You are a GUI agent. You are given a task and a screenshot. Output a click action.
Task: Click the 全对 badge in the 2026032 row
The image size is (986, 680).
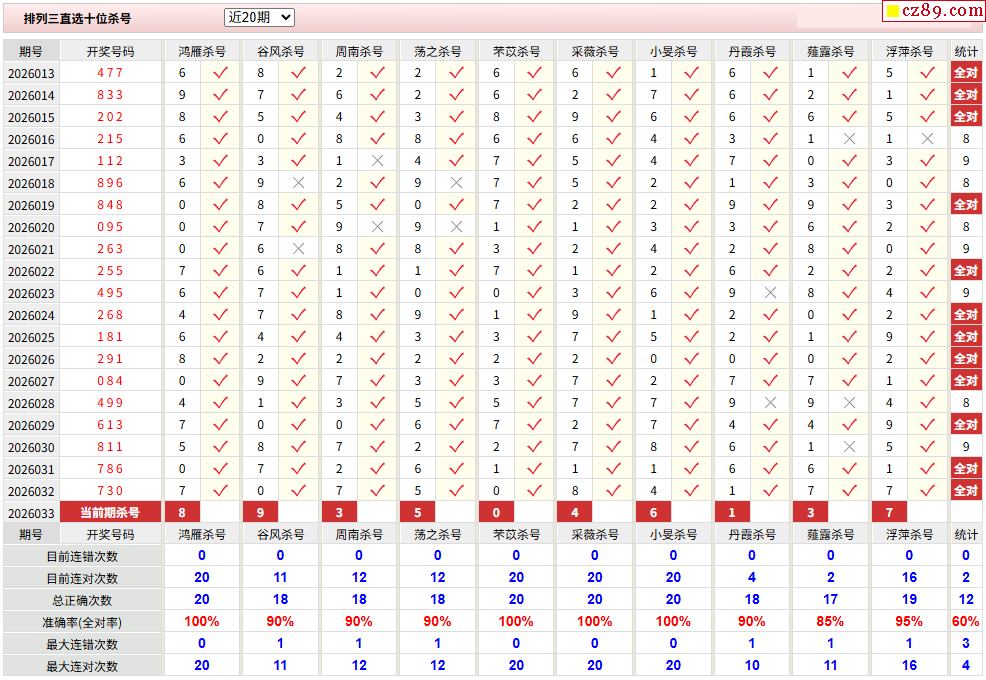(x=965, y=491)
